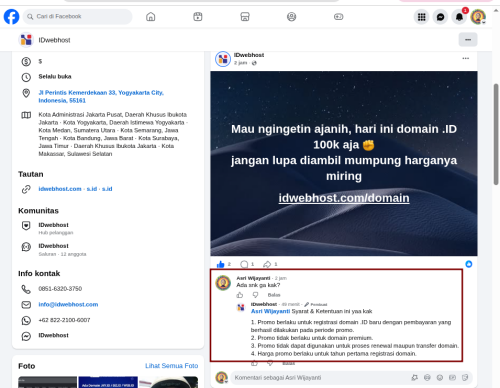
Task: Open account profile avatar menu
Action: (478, 17)
